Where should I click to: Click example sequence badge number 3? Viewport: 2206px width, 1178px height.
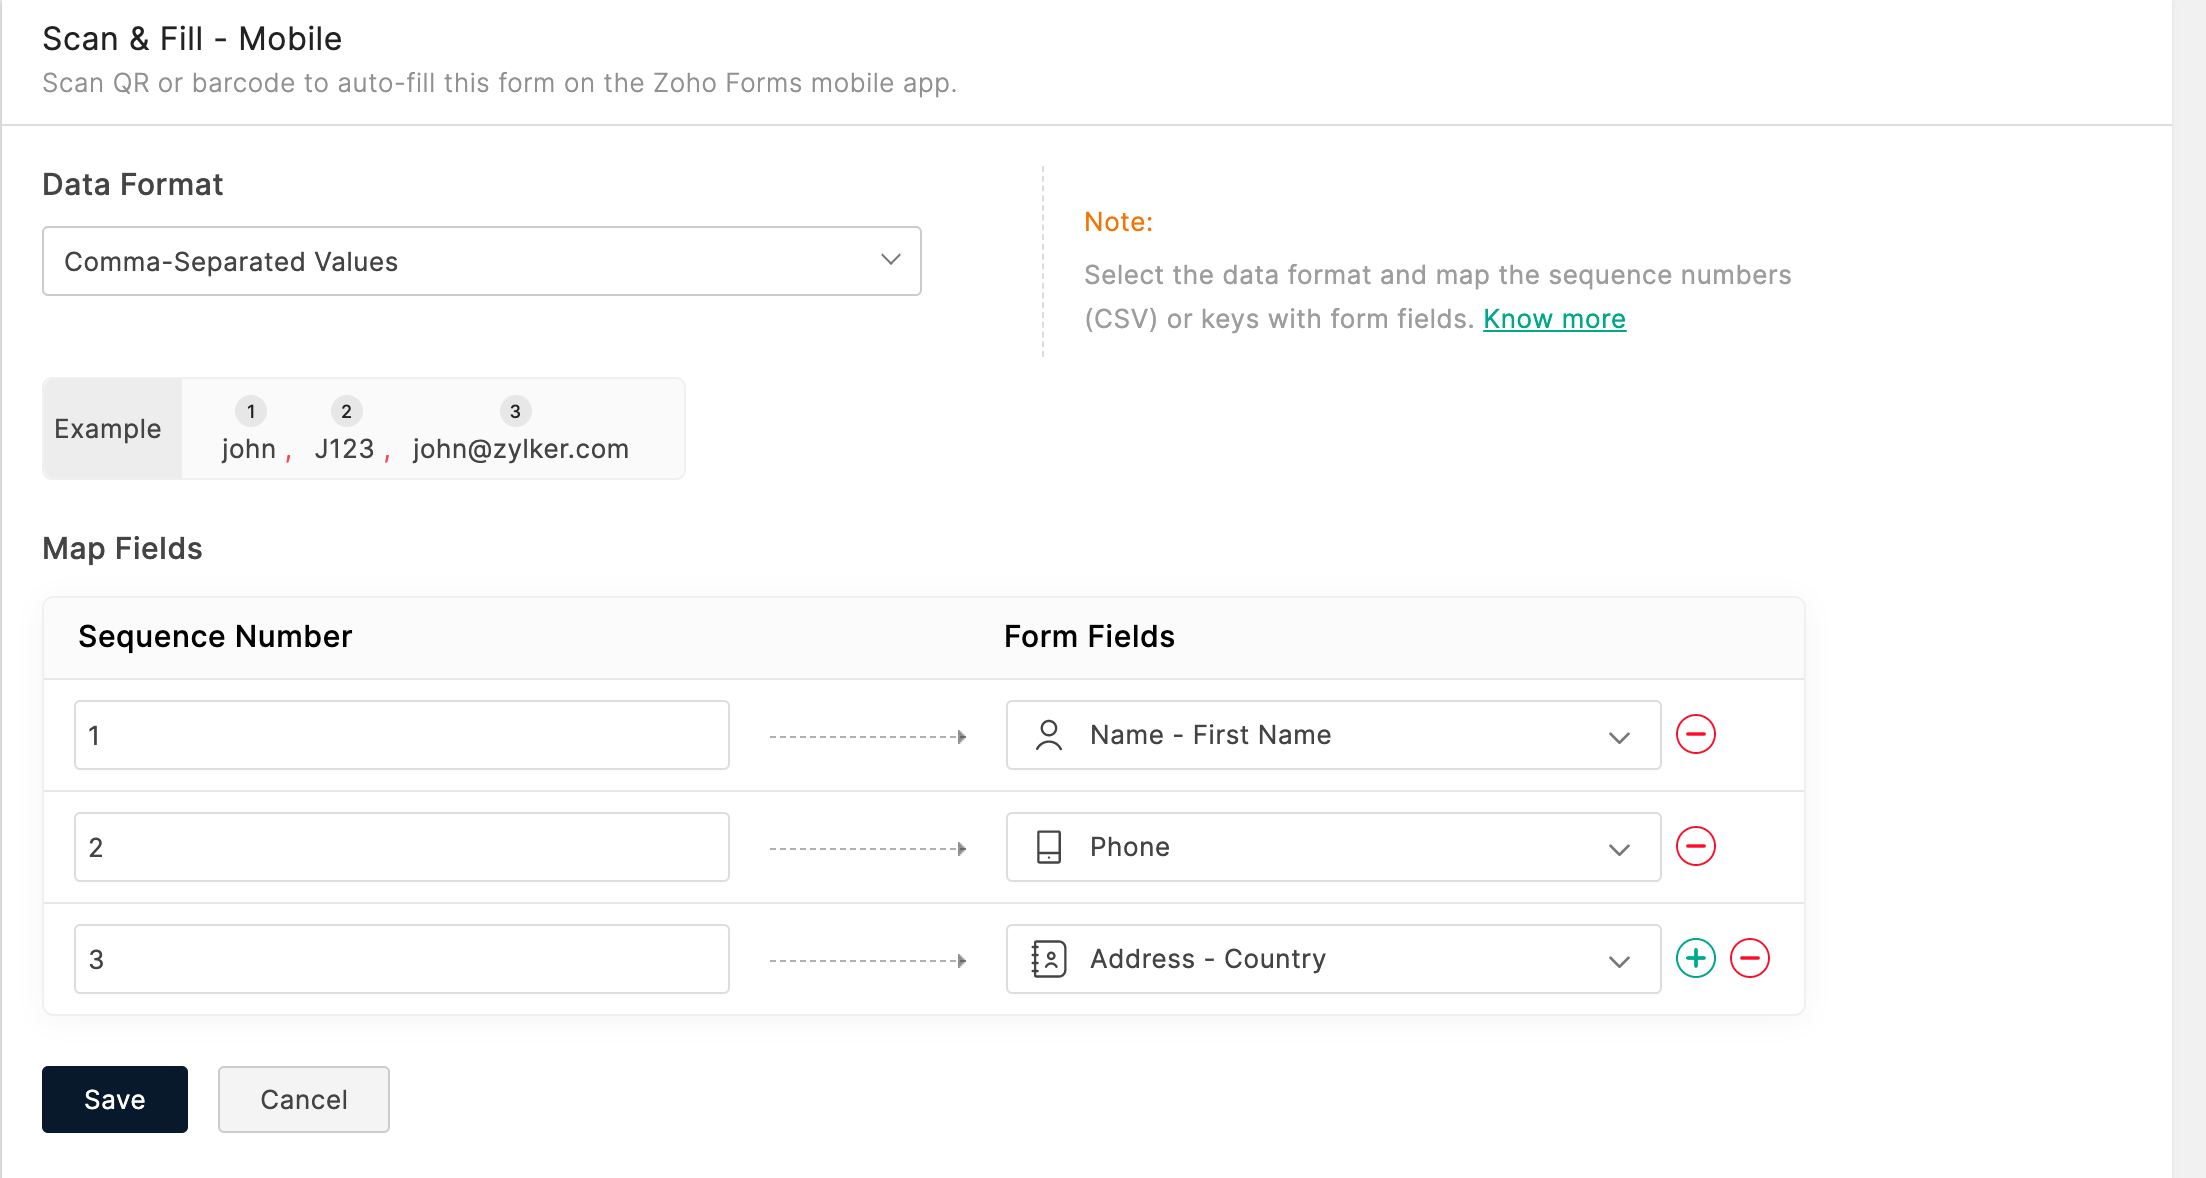(515, 411)
